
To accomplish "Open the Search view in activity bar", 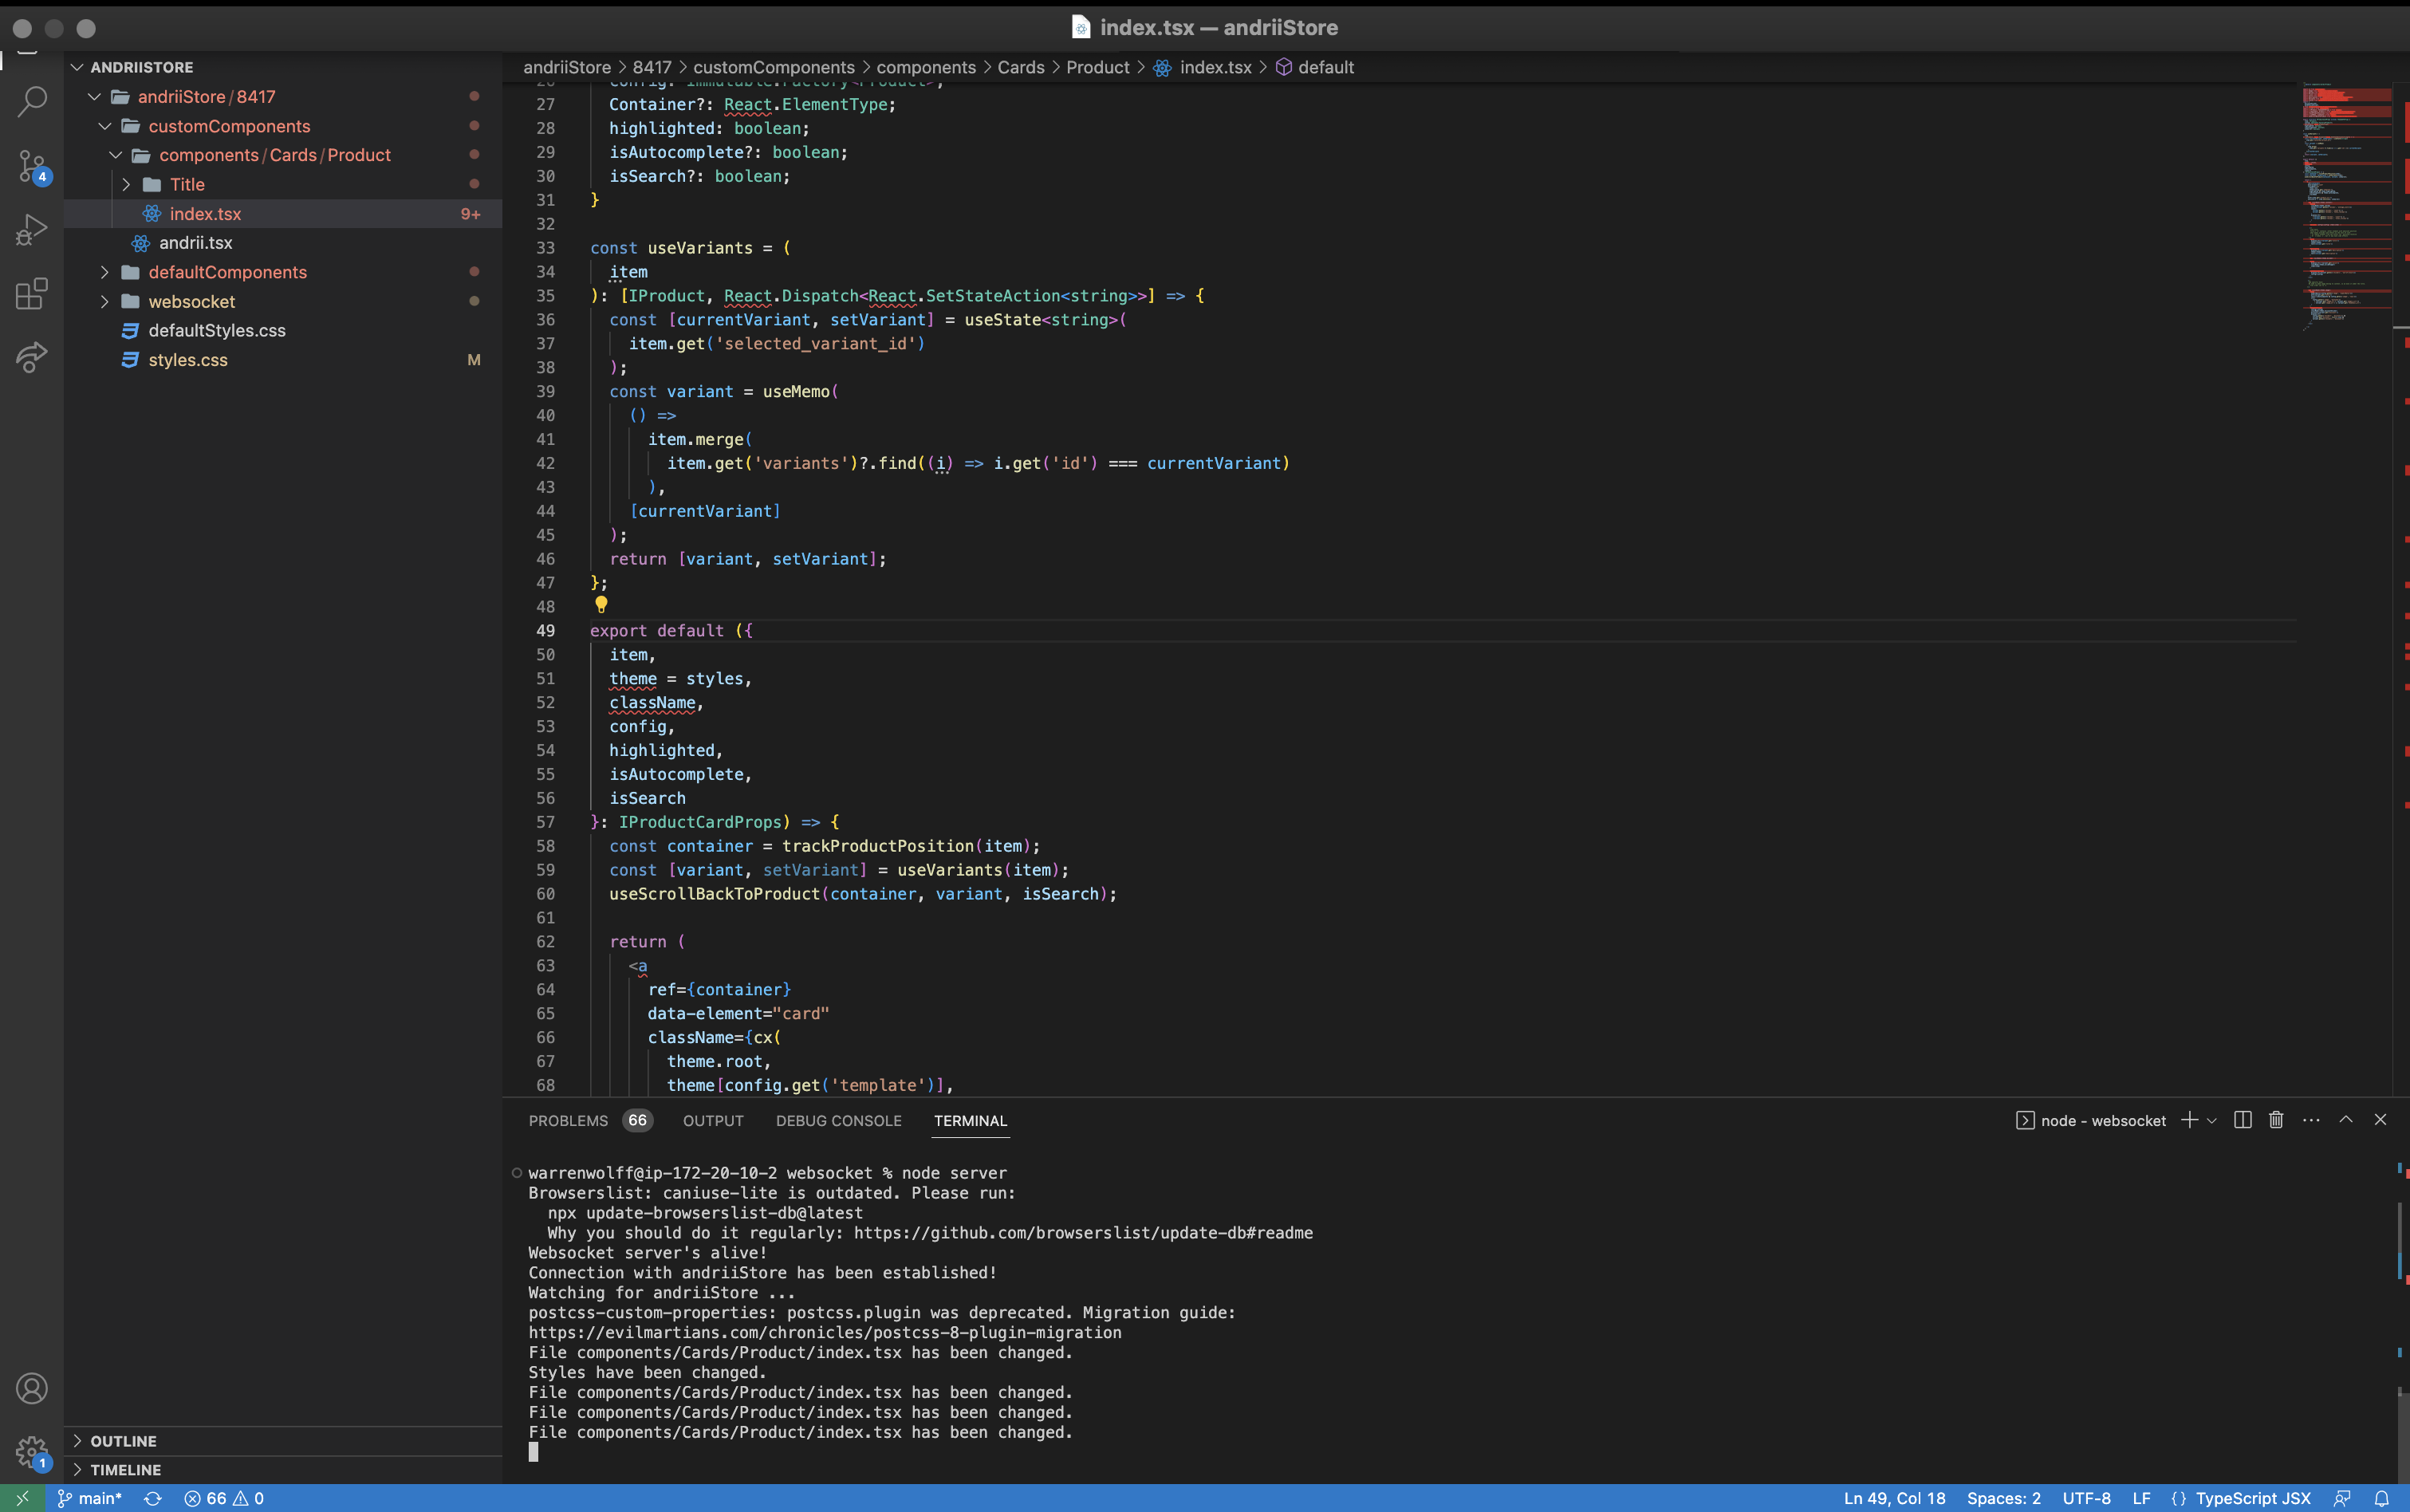I will [32, 100].
